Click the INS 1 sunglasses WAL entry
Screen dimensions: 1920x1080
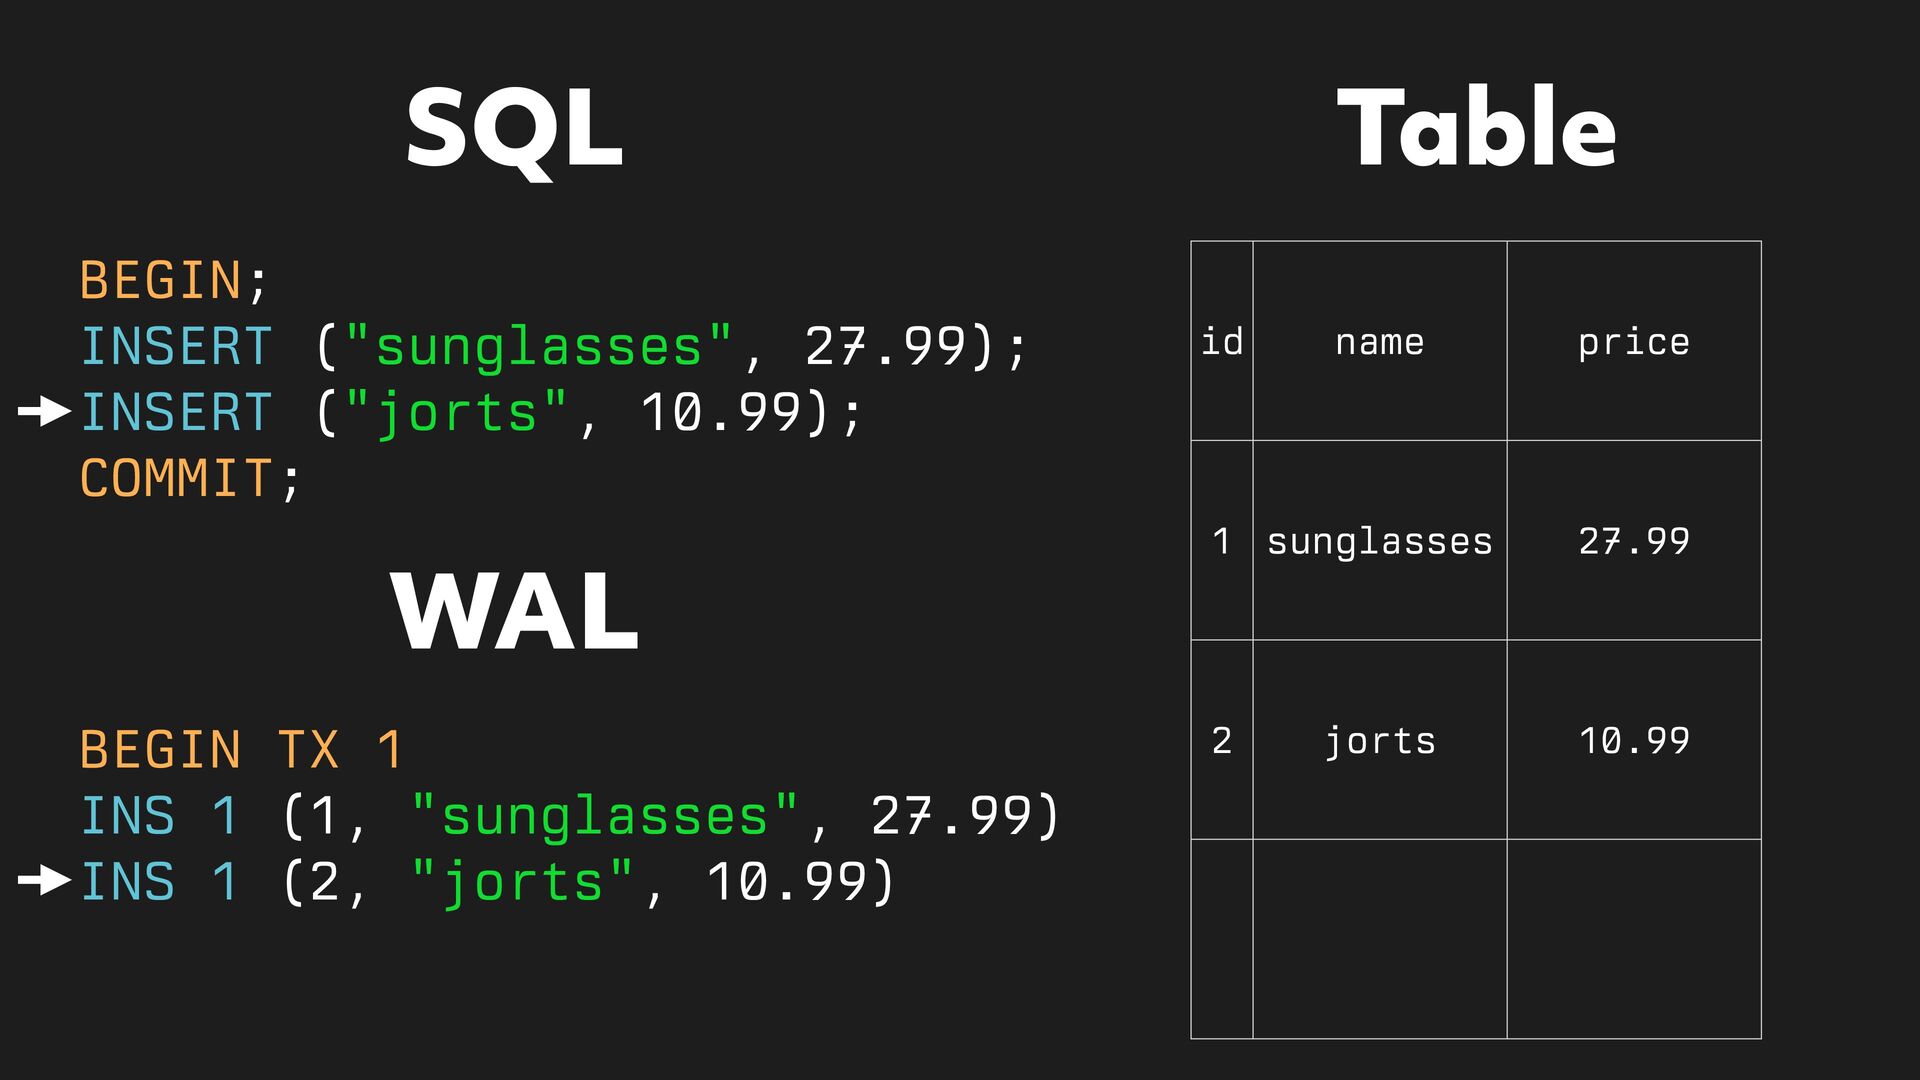[569, 816]
